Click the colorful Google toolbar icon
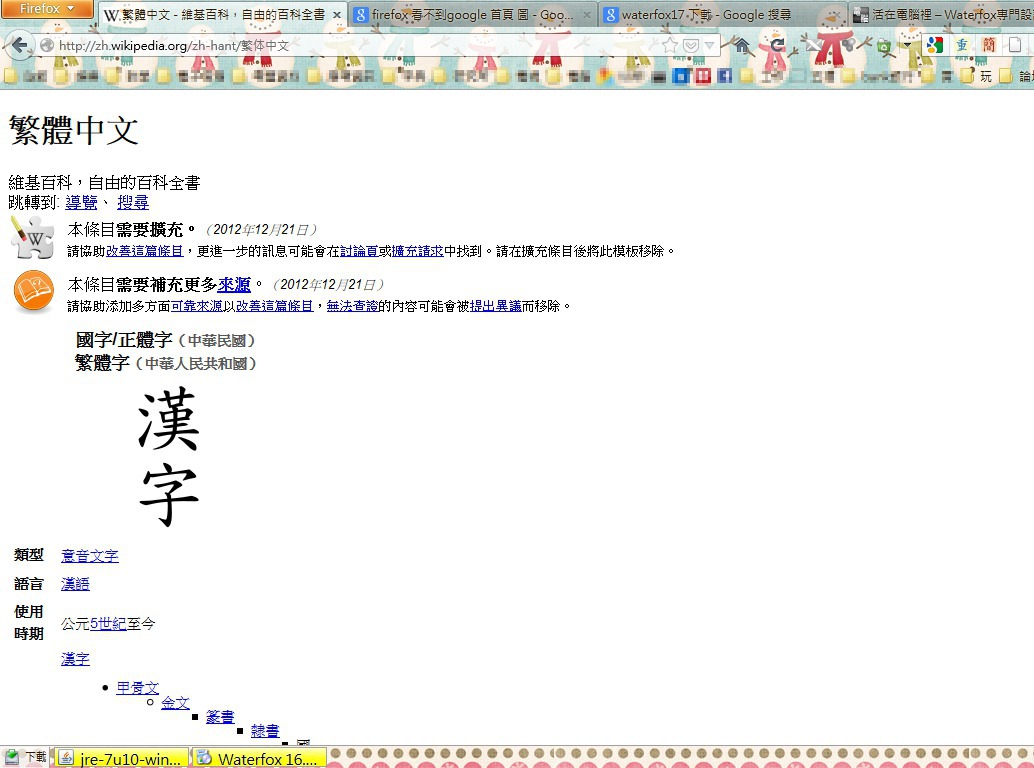The width and height of the screenshot is (1034, 768). [934, 45]
